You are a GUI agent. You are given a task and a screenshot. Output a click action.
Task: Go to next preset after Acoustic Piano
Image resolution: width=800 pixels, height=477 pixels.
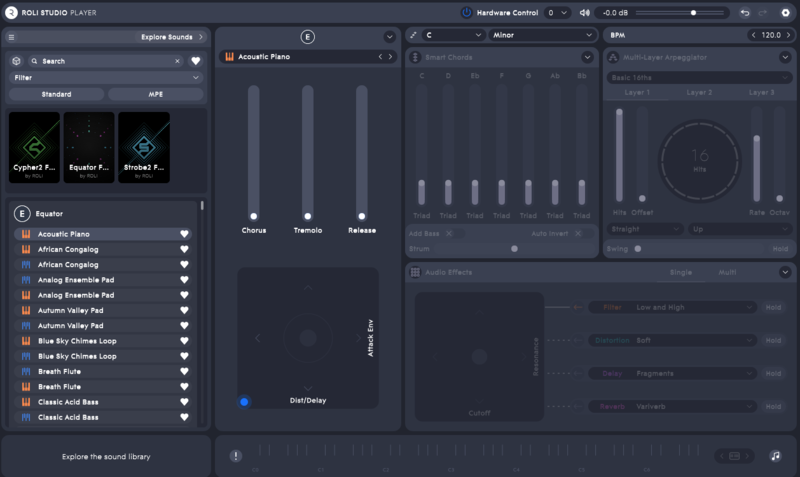click(391, 57)
